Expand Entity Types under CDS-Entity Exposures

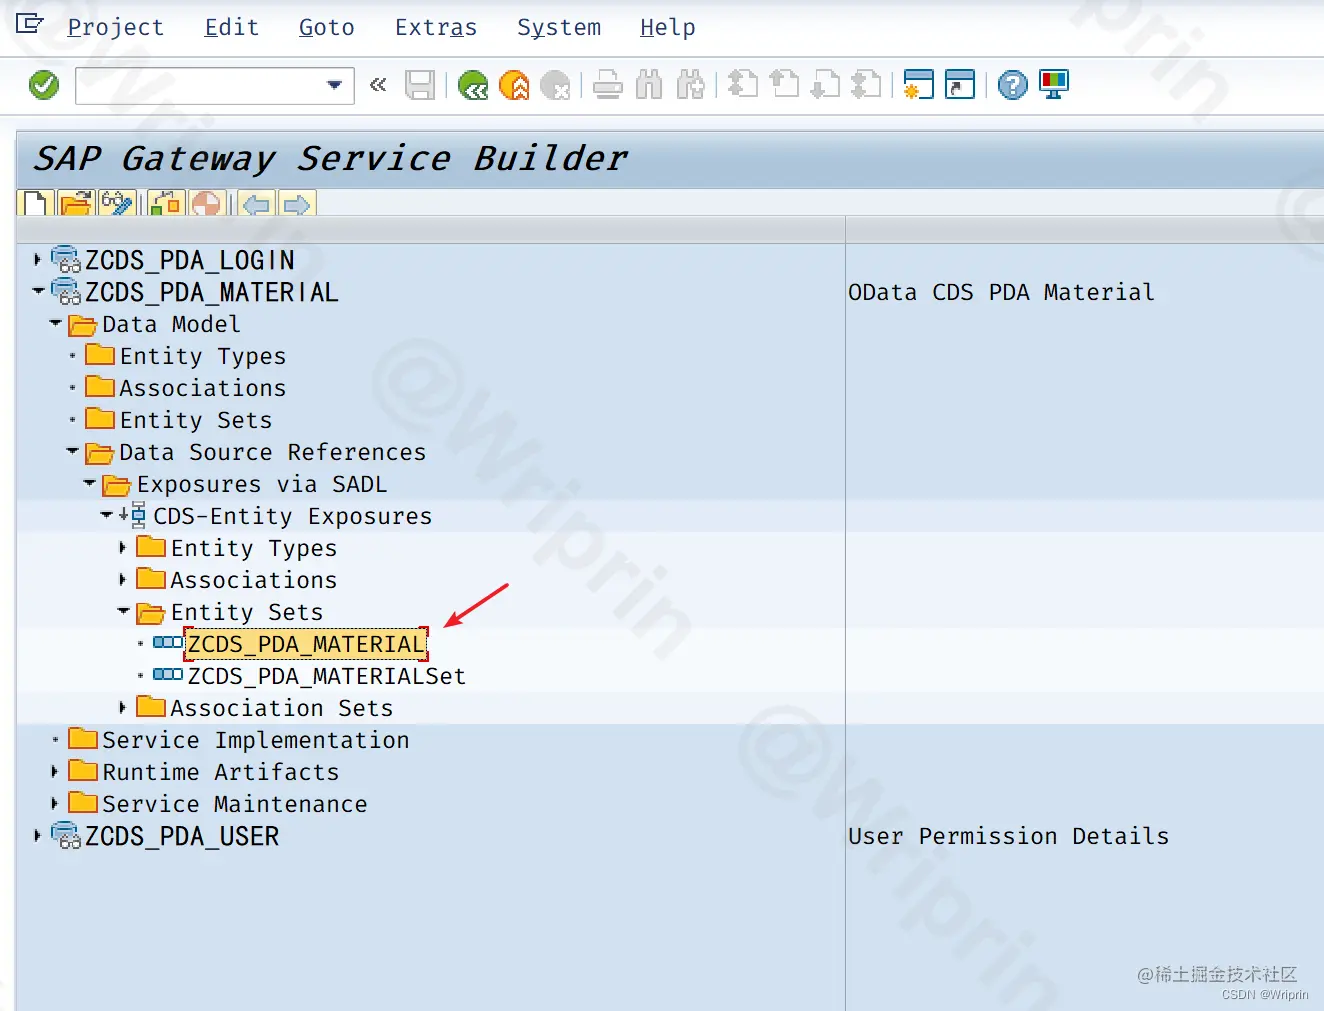[123, 548]
